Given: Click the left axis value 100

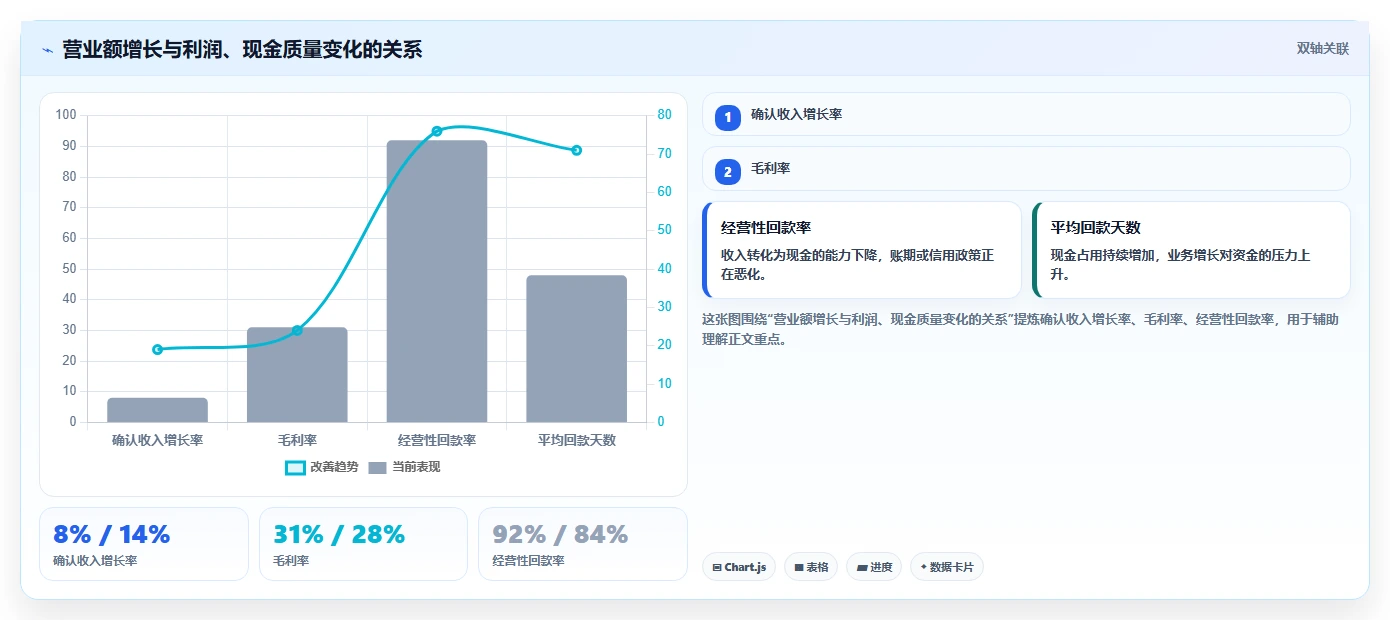Looking at the screenshot, I should (x=66, y=115).
